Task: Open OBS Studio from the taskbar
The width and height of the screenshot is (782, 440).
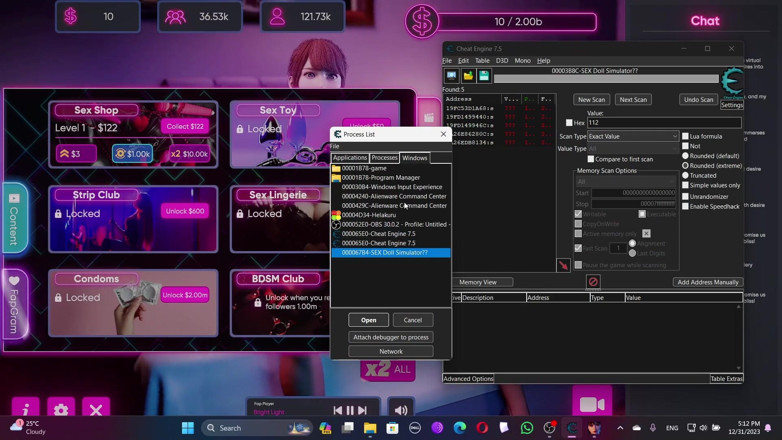Action: coord(549,428)
